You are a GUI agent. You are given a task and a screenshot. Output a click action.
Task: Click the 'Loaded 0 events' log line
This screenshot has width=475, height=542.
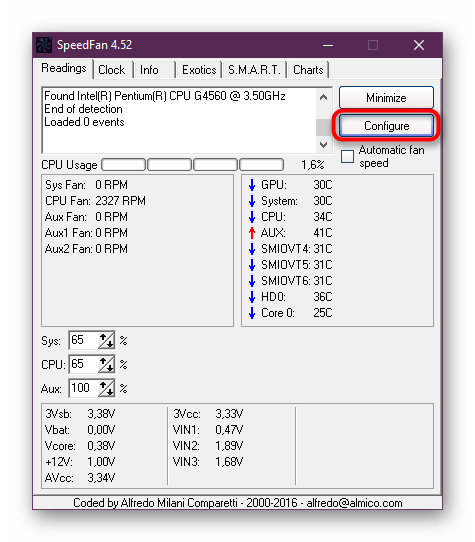click(x=84, y=122)
